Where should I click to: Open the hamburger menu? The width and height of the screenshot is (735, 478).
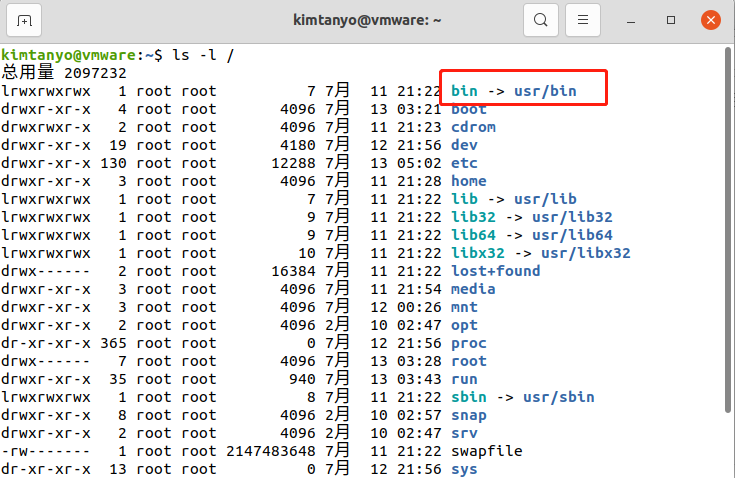tap(583, 20)
